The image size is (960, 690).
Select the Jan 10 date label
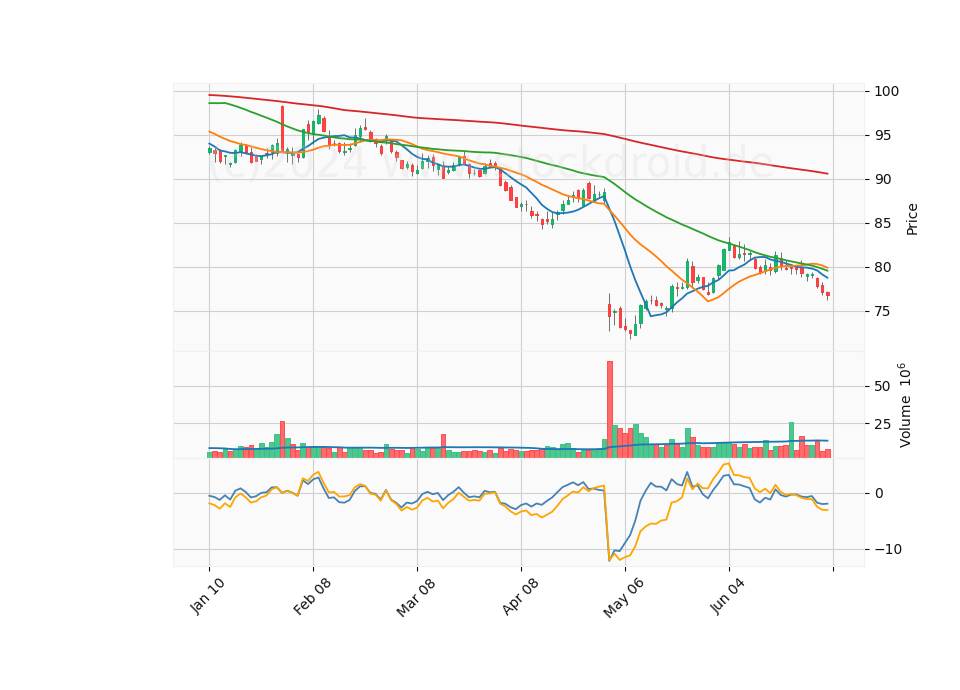[x=207, y=596]
